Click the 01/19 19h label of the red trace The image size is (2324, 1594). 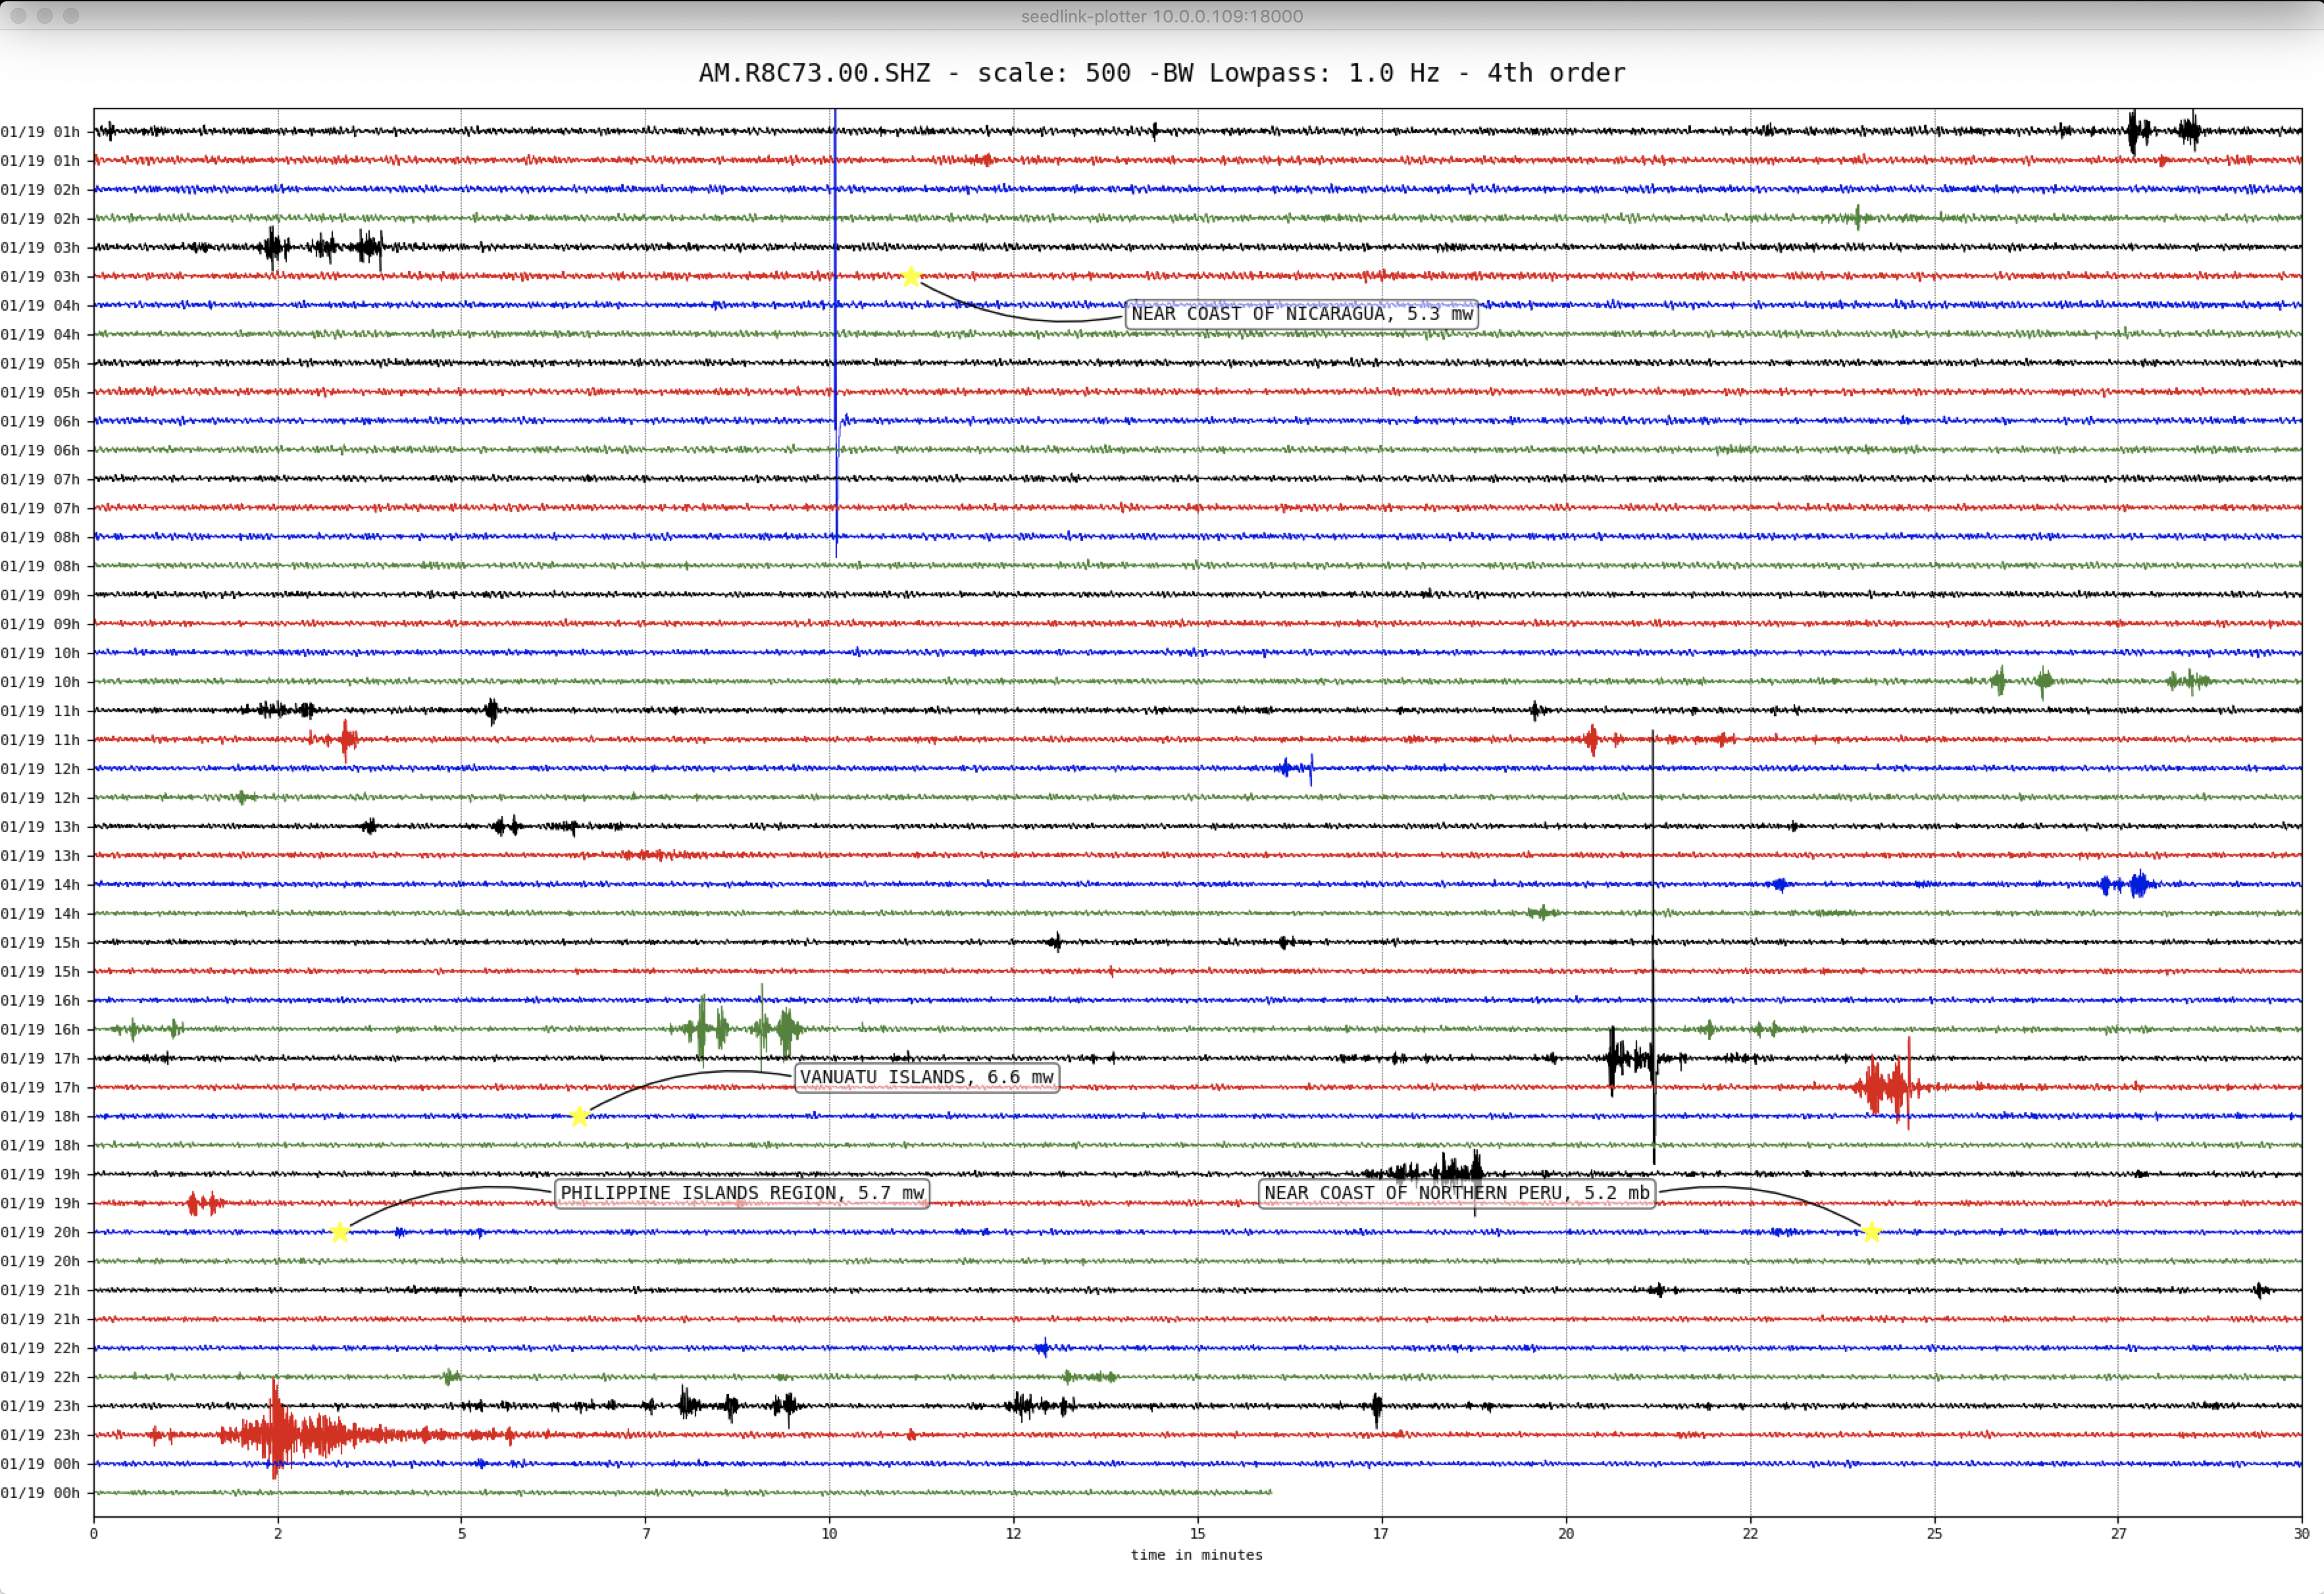pyautogui.click(x=40, y=1203)
